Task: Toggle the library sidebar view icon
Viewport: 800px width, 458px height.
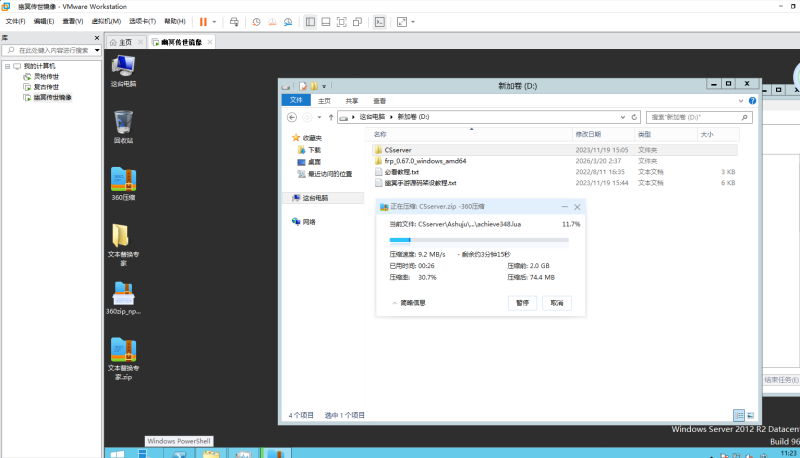Action: (x=310, y=22)
